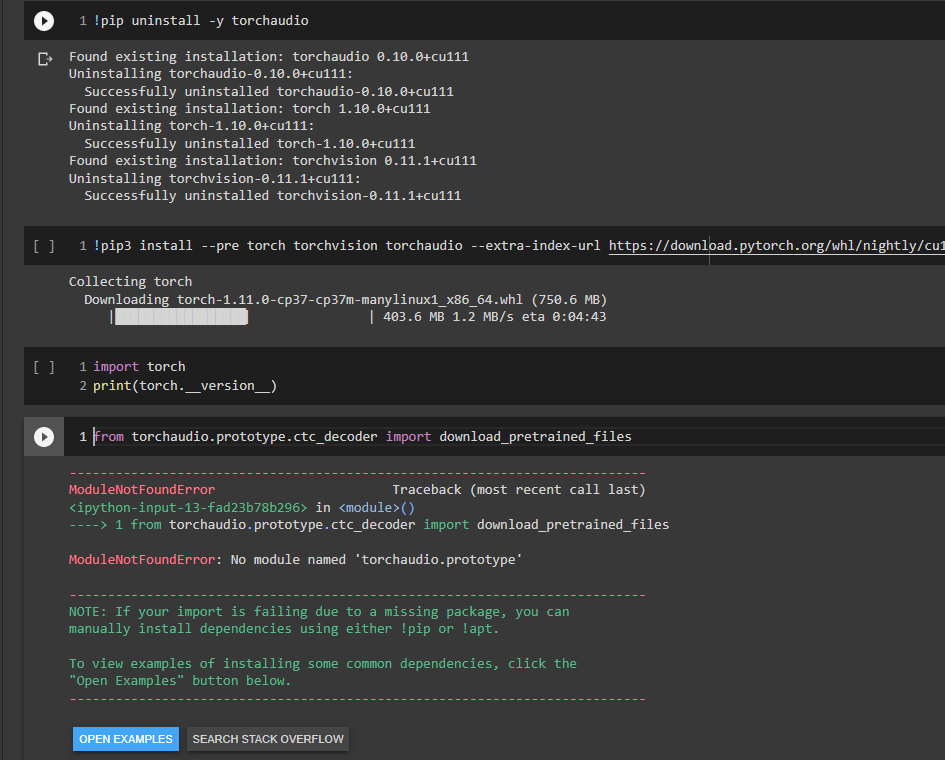
Task: Click "Uninstalling torchaudio-0.10.0+cu111:" output line
Action: [x=211, y=74]
